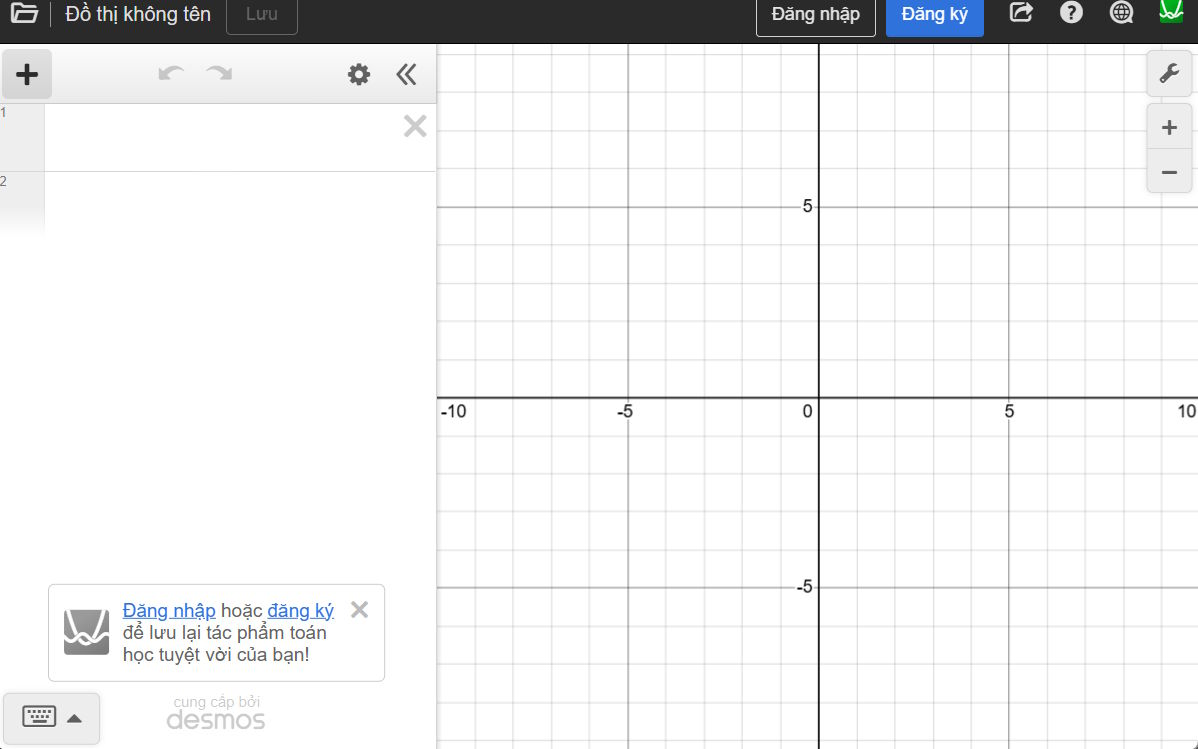Click the blue Đăng ký button
The height and width of the screenshot is (749, 1198).
pyautogui.click(x=933, y=14)
